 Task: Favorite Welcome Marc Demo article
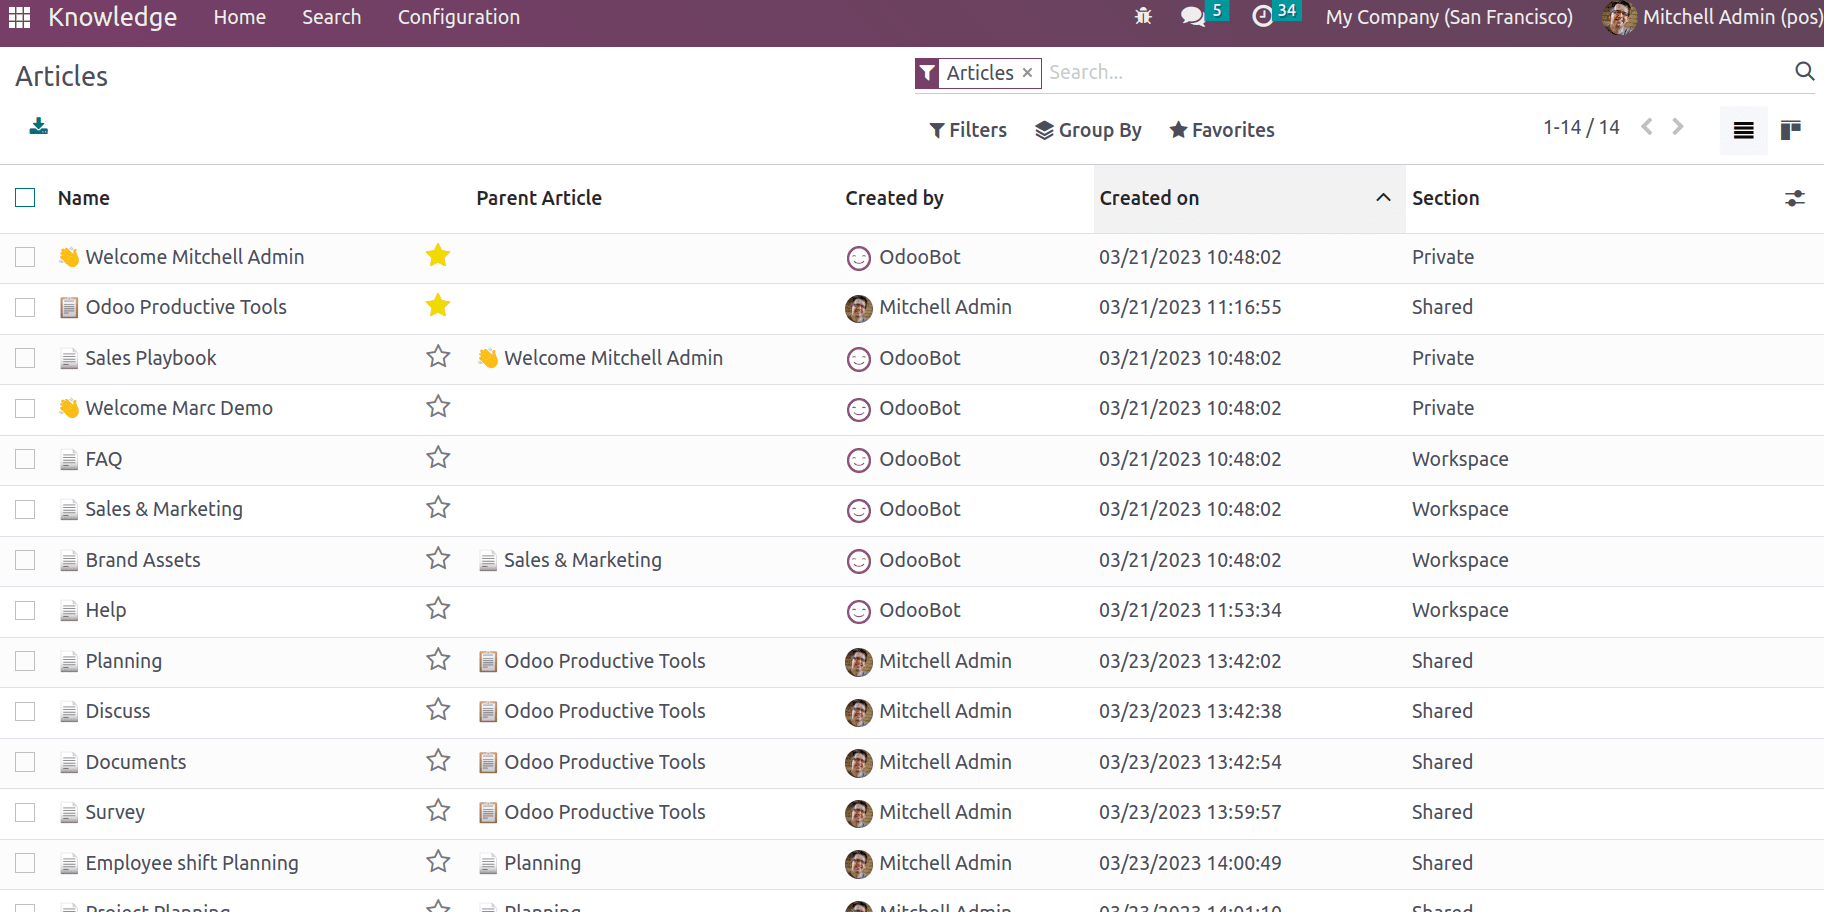[437, 407]
